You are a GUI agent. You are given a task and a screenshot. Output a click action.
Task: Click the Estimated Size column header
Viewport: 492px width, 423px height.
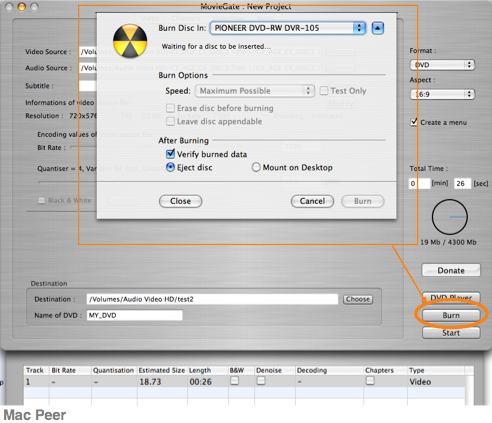coord(162,370)
